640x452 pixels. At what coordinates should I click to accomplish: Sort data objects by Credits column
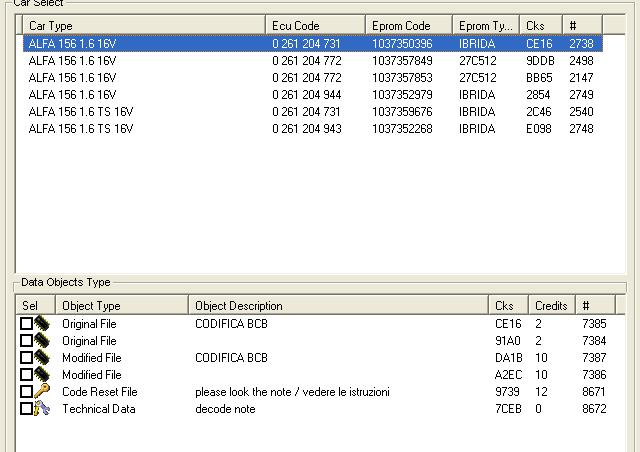(552, 306)
